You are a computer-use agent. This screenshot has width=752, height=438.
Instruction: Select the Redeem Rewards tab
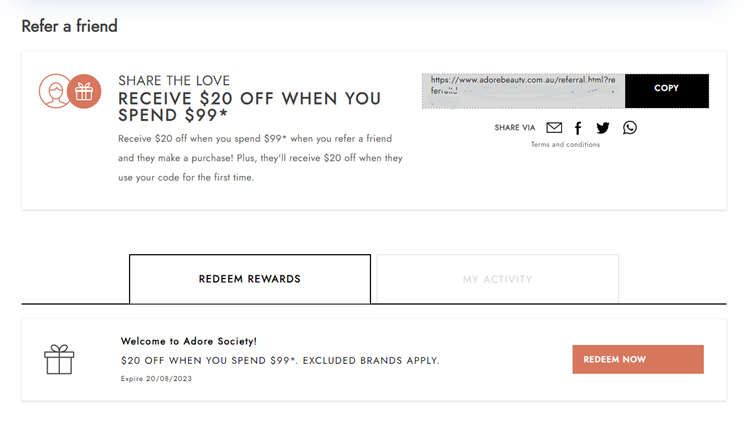tap(250, 279)
